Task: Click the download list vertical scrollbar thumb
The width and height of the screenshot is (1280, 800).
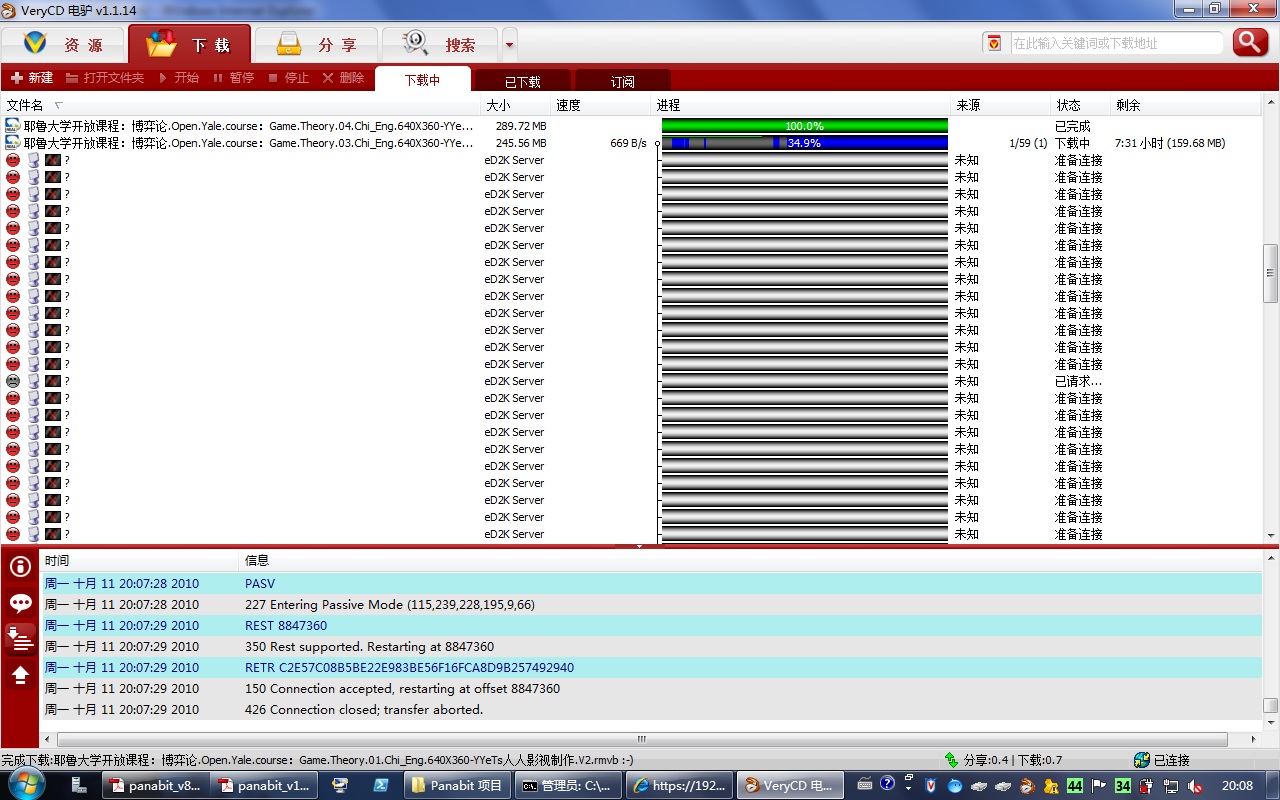Action: point(1271,273)
